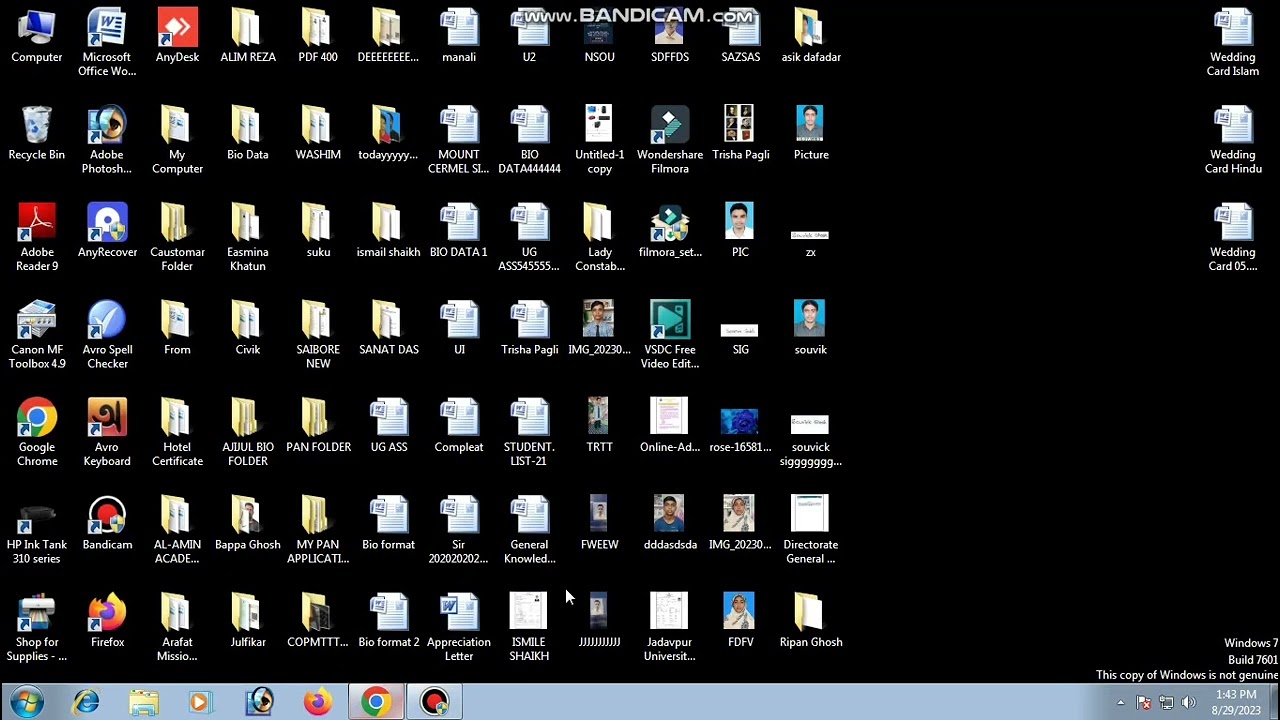
Task: Select the Jadavpur University image file
Action: click(x=670, y=627)
